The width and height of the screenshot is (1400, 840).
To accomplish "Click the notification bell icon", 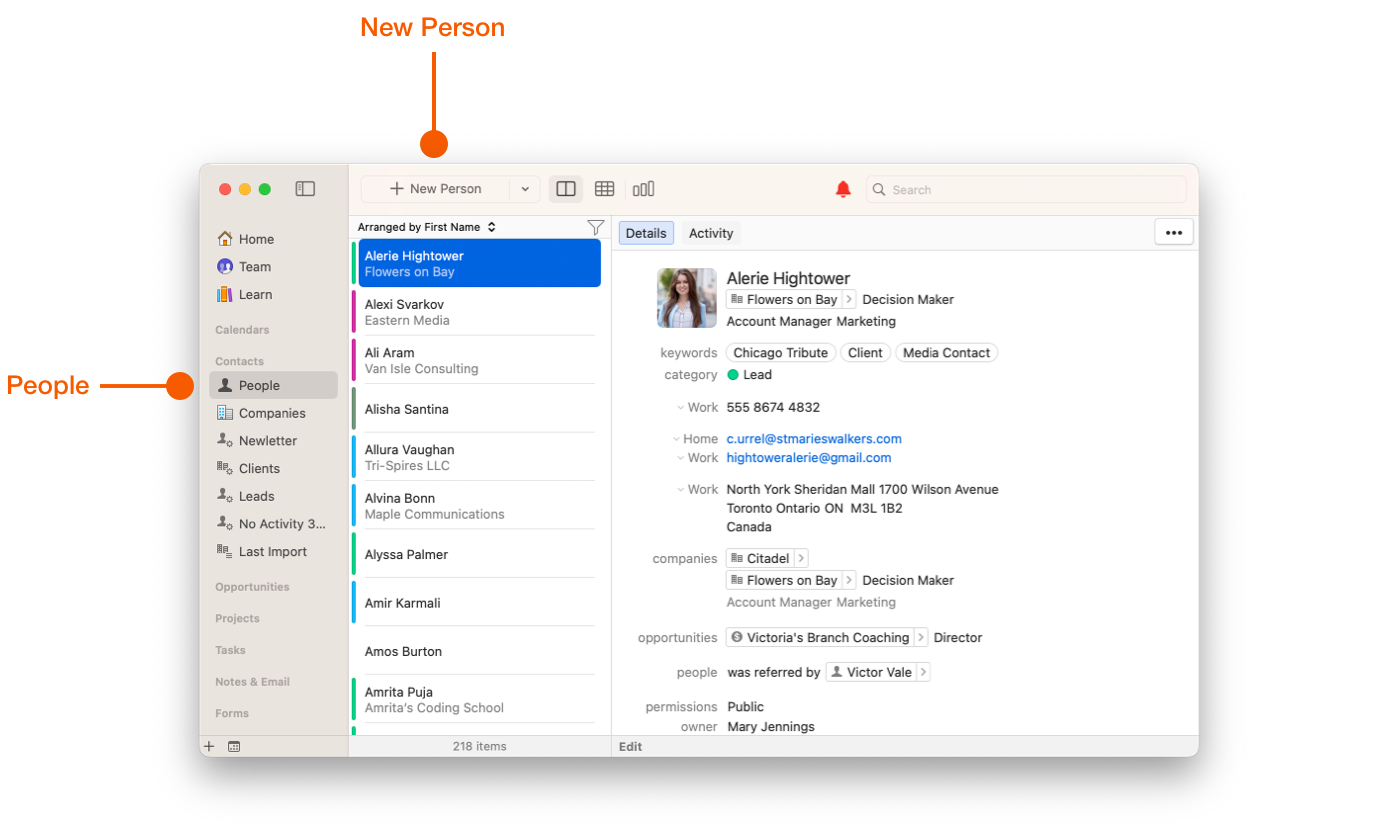I will pyautogui.click(x=843, y=190).
